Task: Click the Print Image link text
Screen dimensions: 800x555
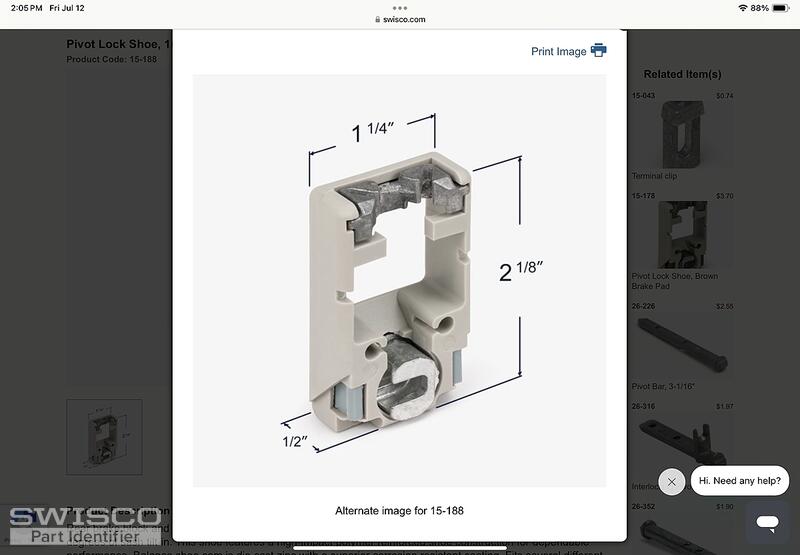Action: 559,52
